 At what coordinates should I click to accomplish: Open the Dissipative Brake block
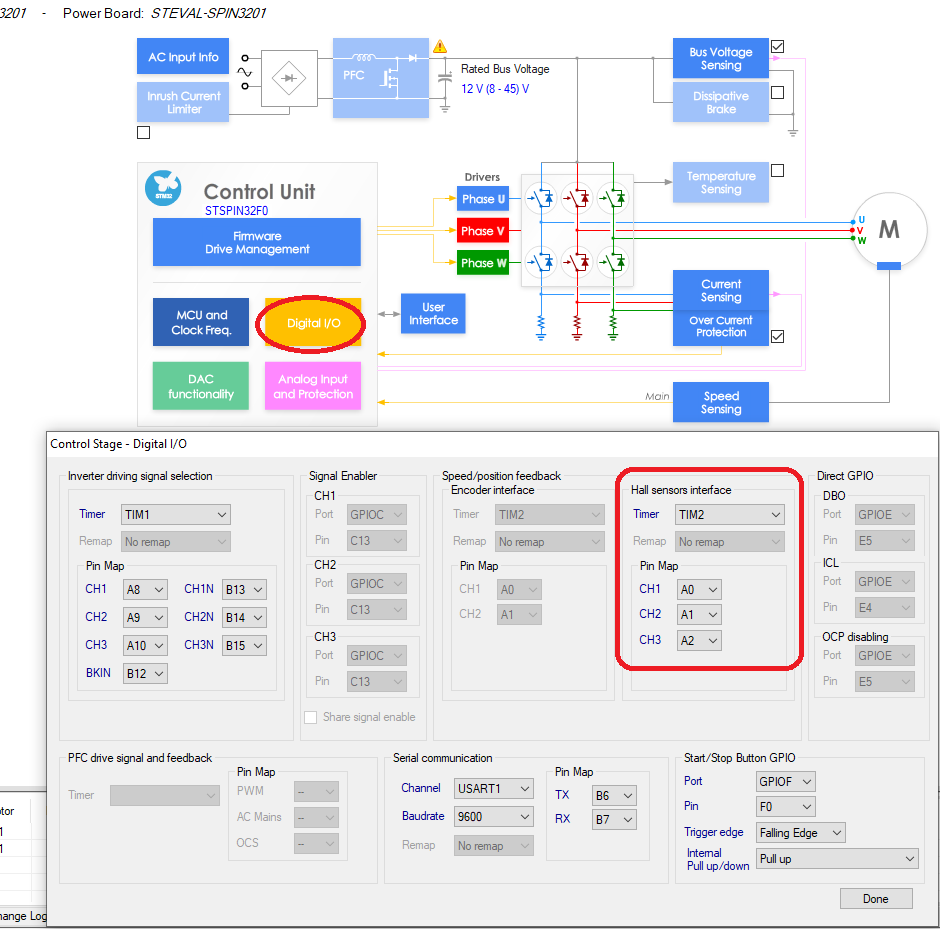721,102
